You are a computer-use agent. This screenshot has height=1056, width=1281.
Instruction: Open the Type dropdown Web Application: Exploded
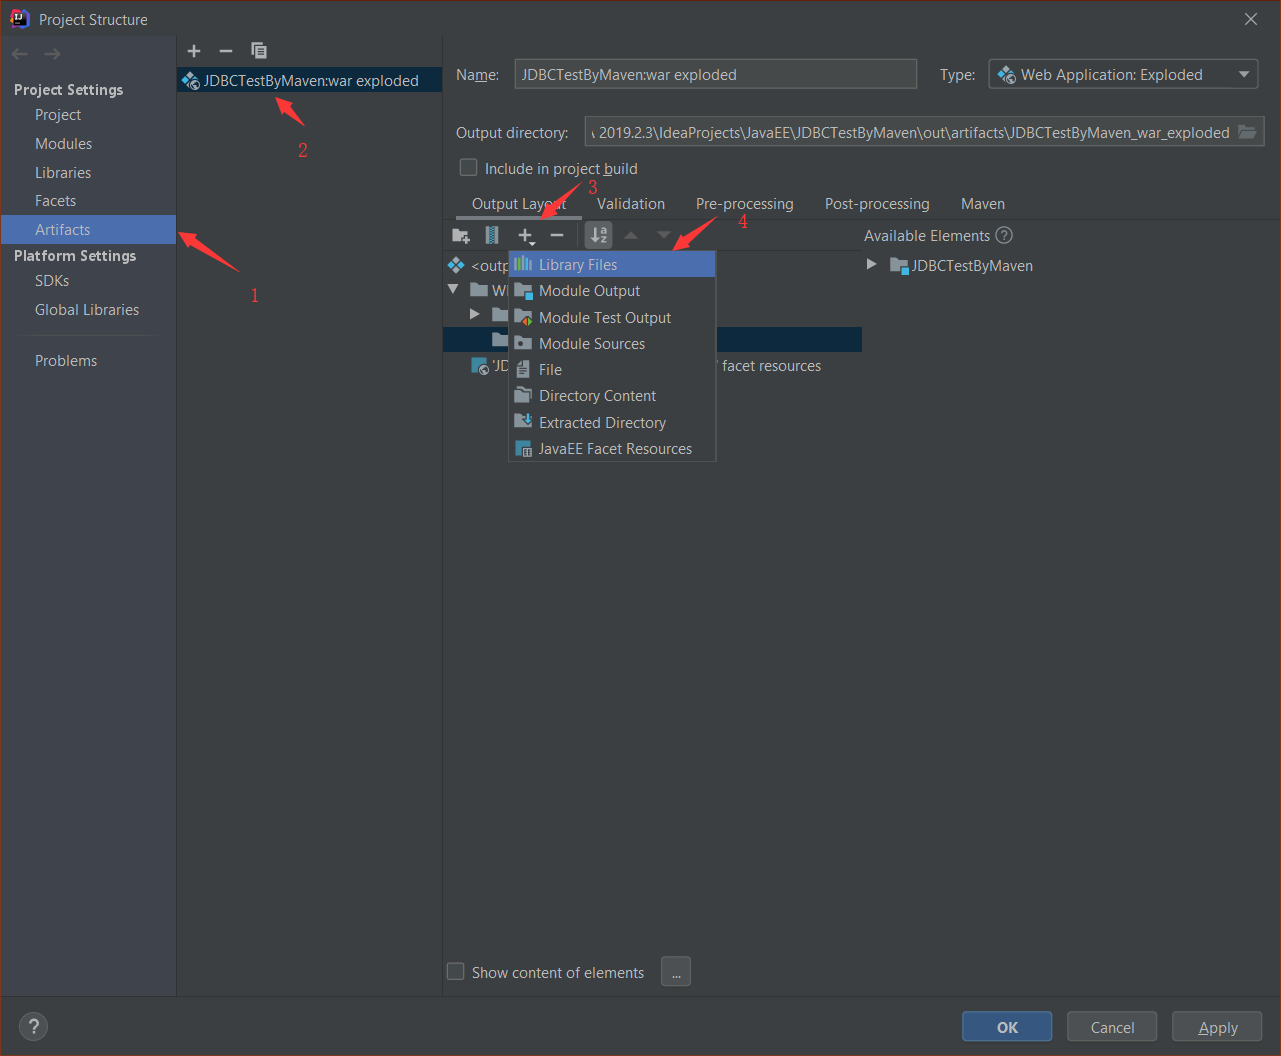pyautogui.click(x=1123, y=74)
